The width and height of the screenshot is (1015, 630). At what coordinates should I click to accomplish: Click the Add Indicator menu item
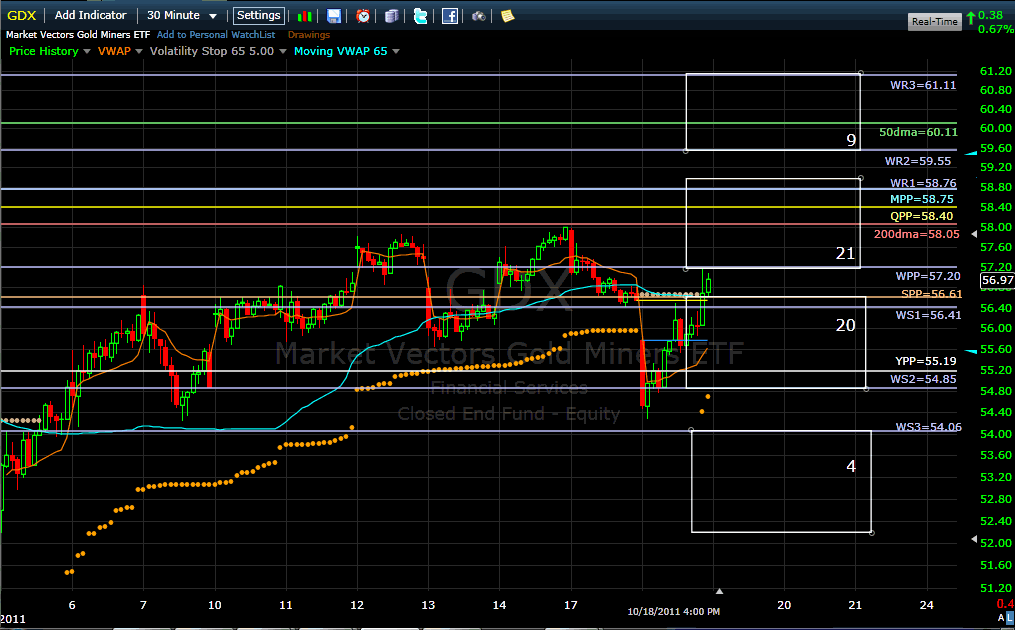(x=91, y=16)
